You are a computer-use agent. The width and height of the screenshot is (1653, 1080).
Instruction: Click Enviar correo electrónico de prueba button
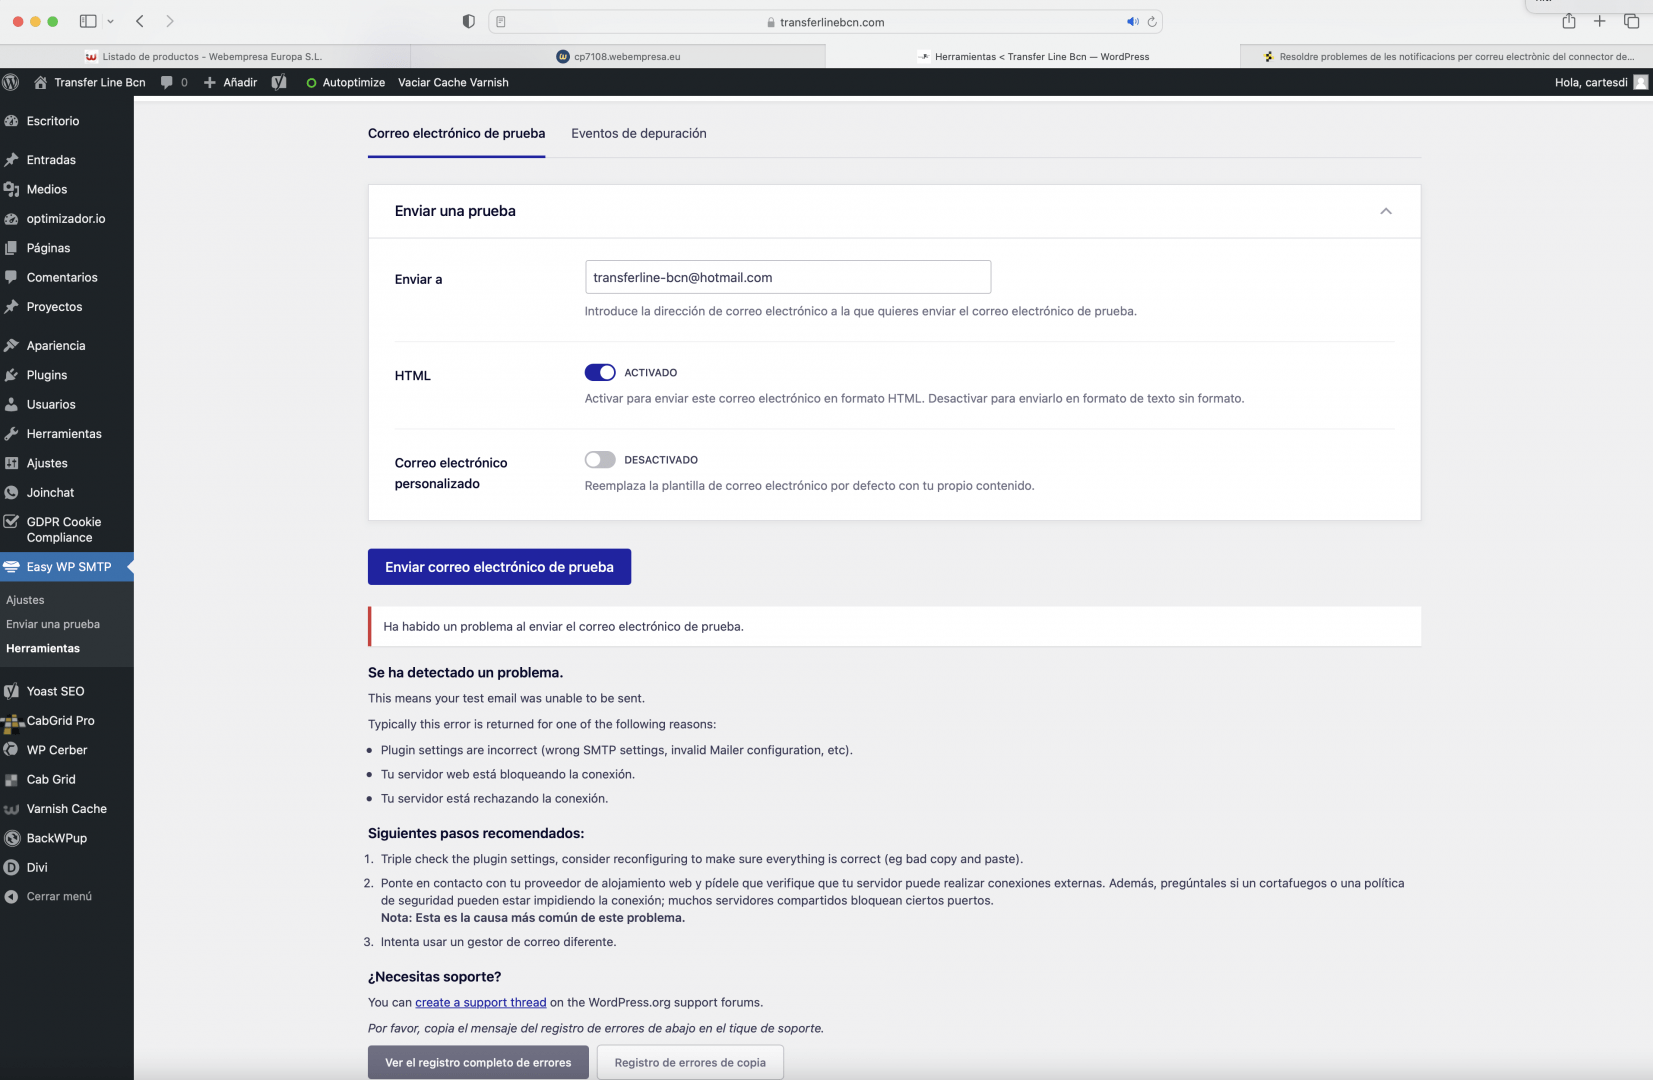tap(499, 567)
